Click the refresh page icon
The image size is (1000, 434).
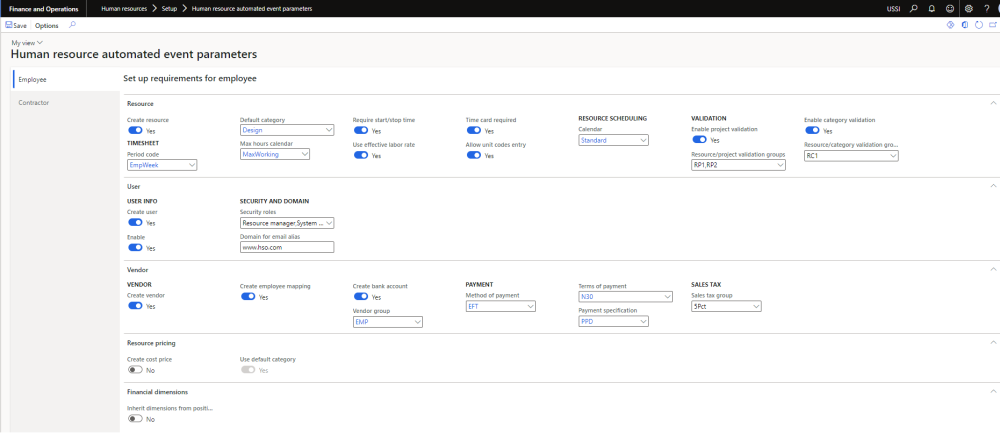[978, 25]
